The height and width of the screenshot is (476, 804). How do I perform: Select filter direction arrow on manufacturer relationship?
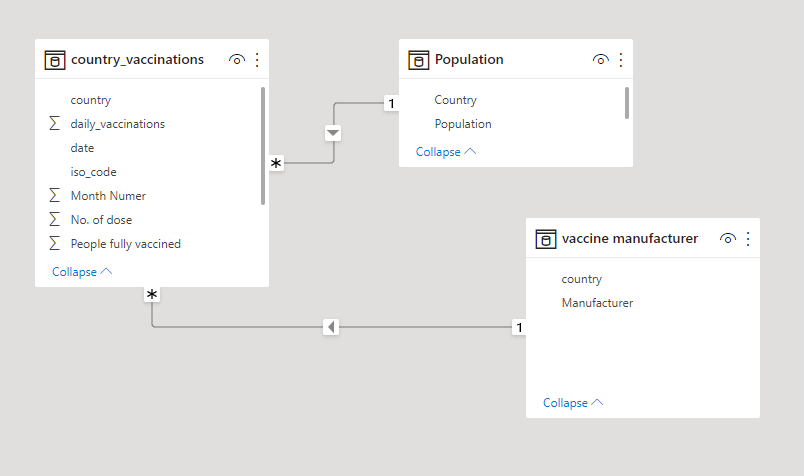pos(331,327)
